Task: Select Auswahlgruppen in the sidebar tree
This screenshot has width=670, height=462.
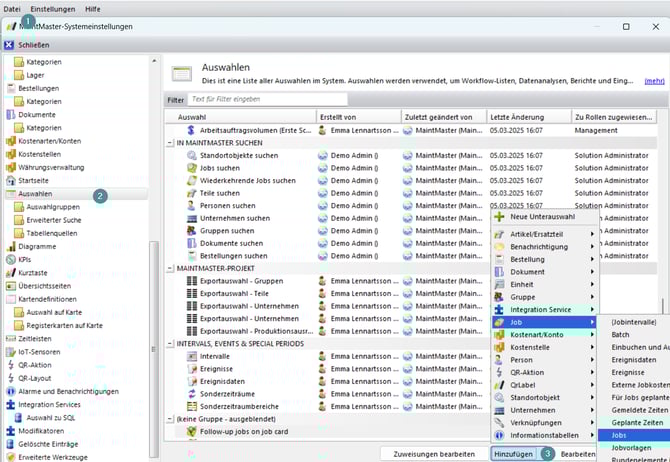Action: 55,206
